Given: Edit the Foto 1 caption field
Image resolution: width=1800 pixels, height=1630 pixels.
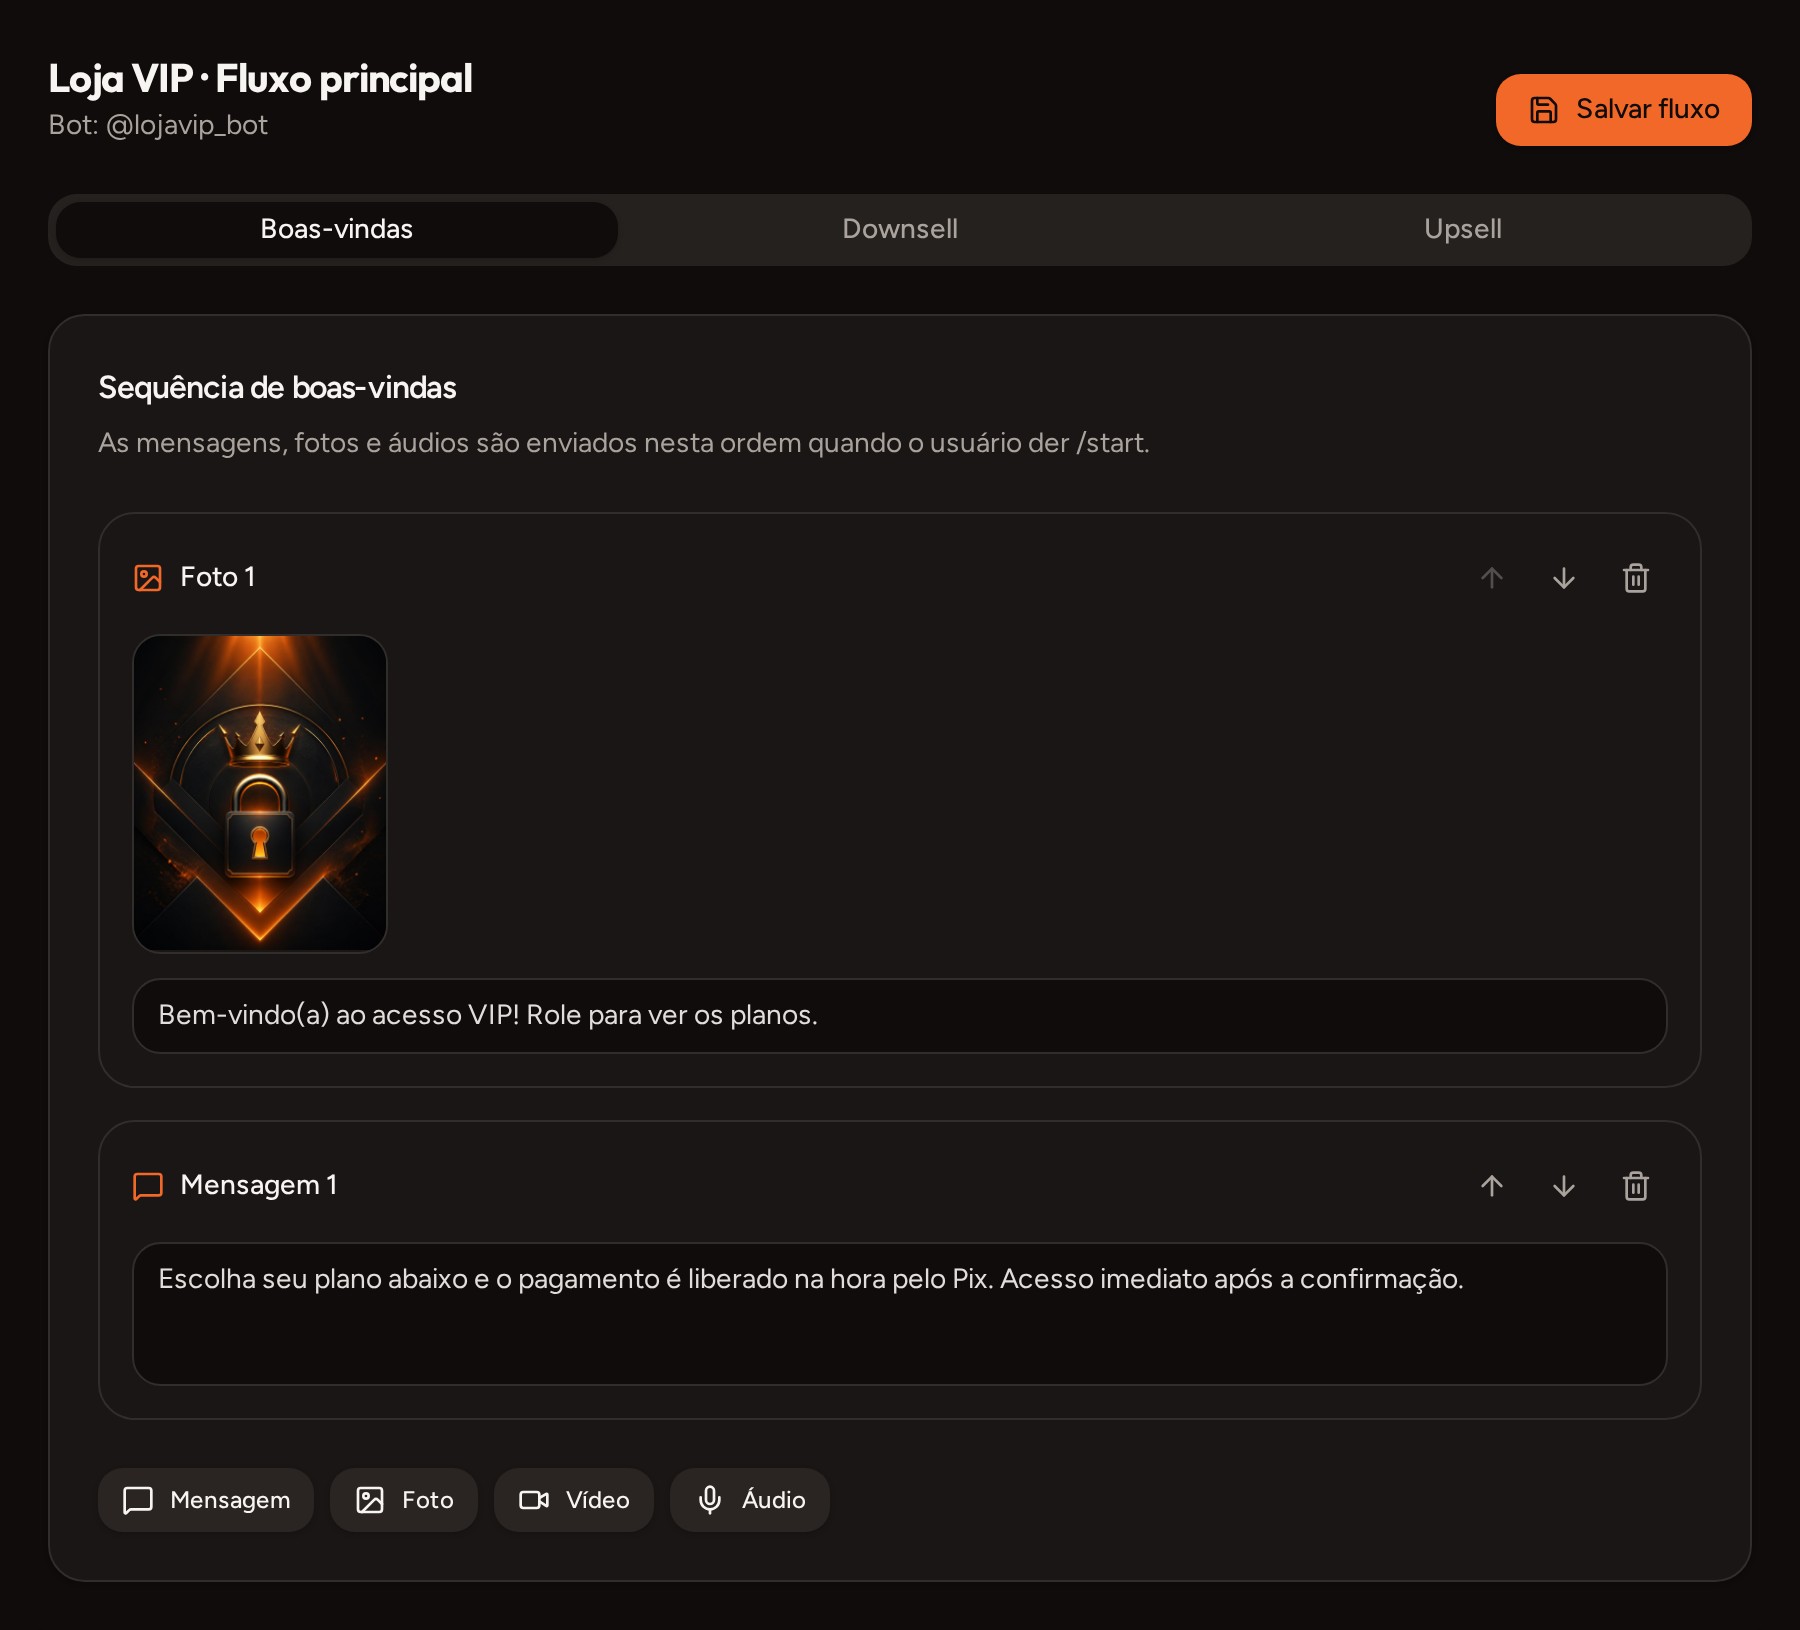Looking at the screenshot, I should point(900,1016).
